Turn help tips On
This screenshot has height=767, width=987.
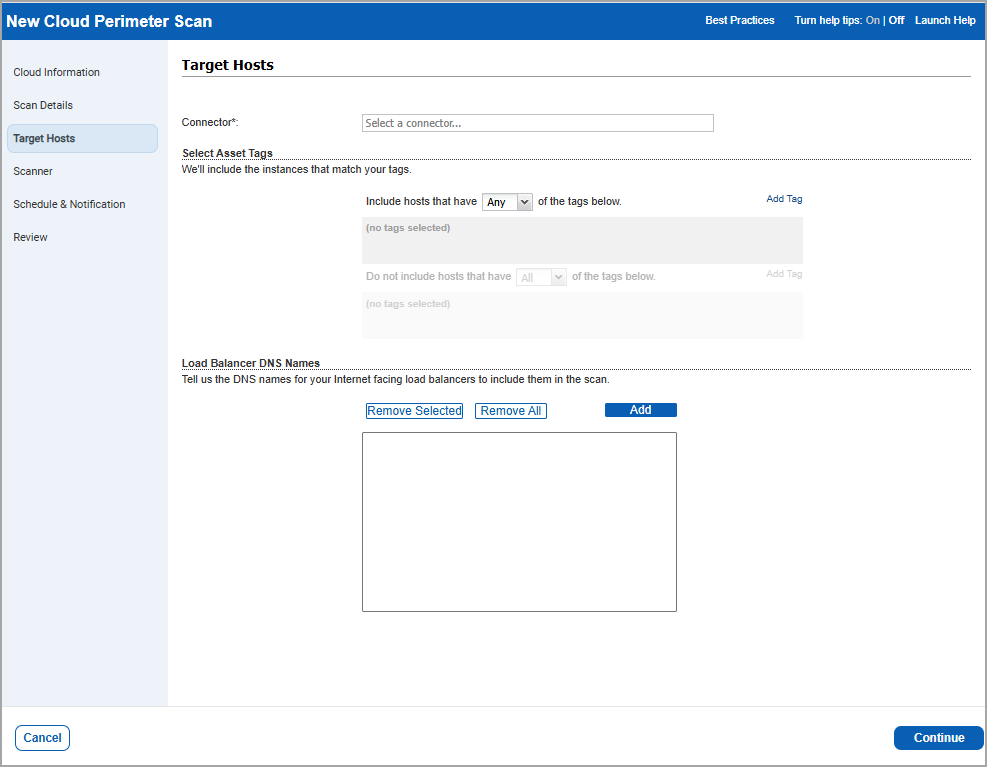coord(872,20)
